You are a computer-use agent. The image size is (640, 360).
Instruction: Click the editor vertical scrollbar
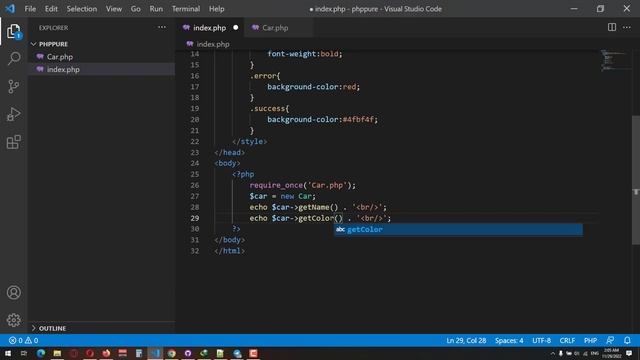coord(636,180)
